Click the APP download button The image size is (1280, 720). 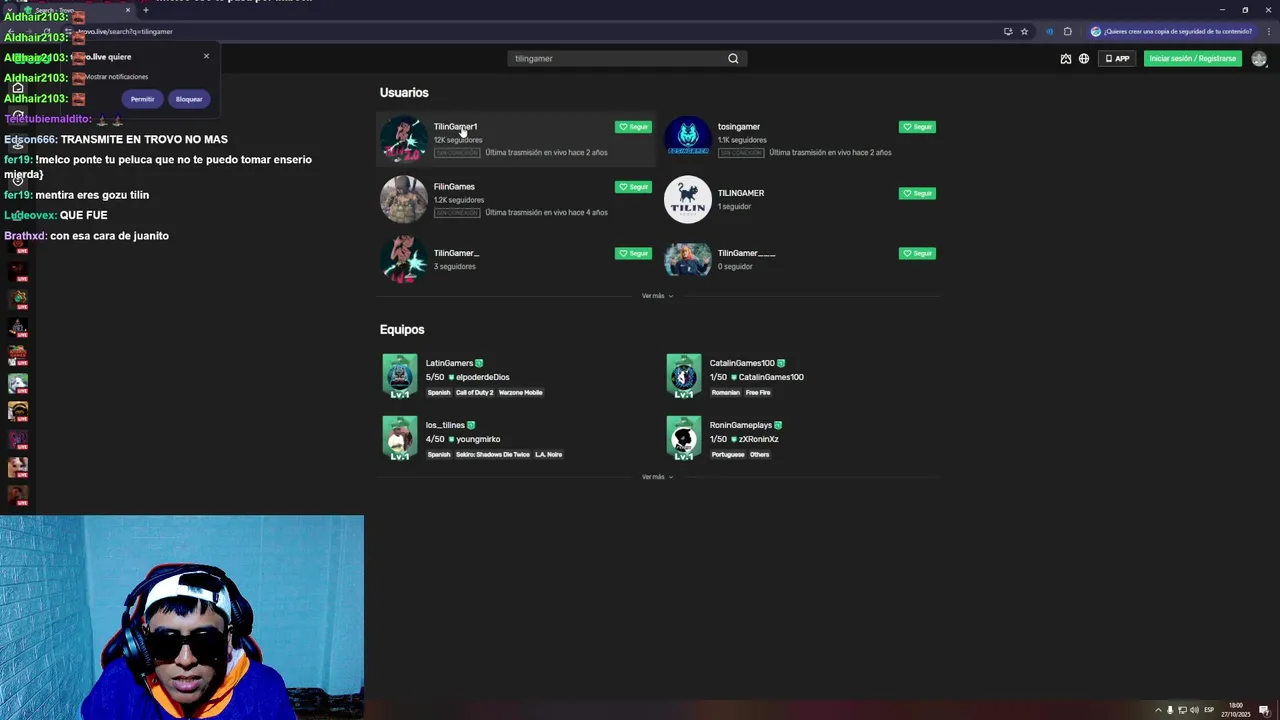(1117, 58)
